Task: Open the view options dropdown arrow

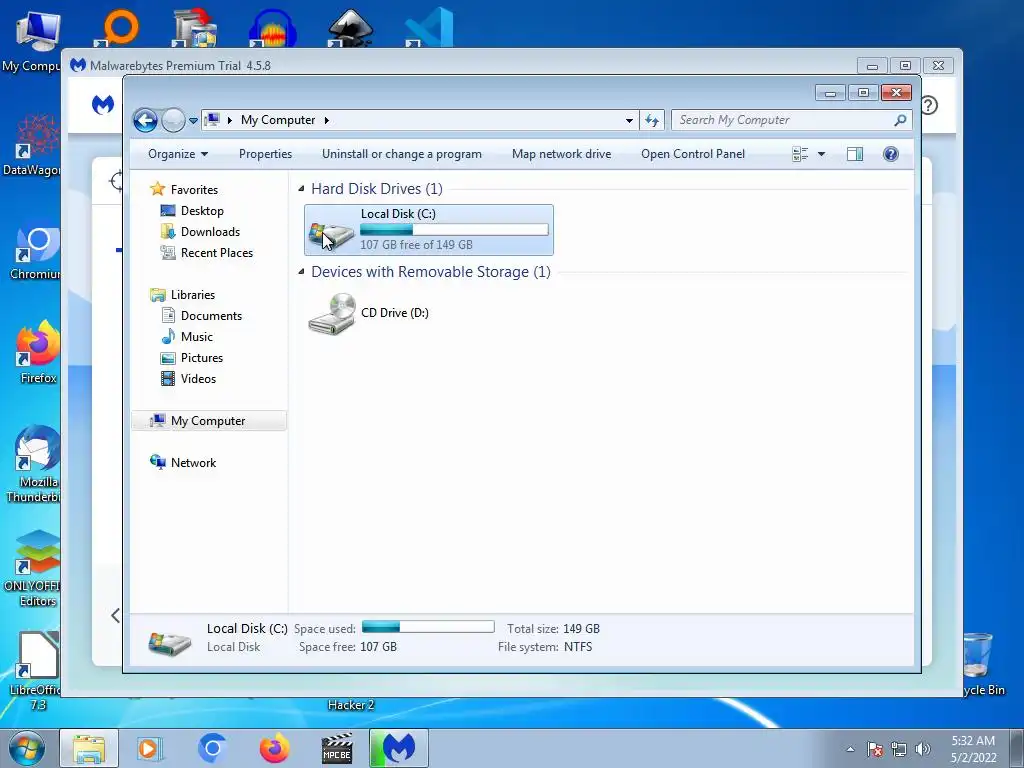Action: [x=822, y=154]
